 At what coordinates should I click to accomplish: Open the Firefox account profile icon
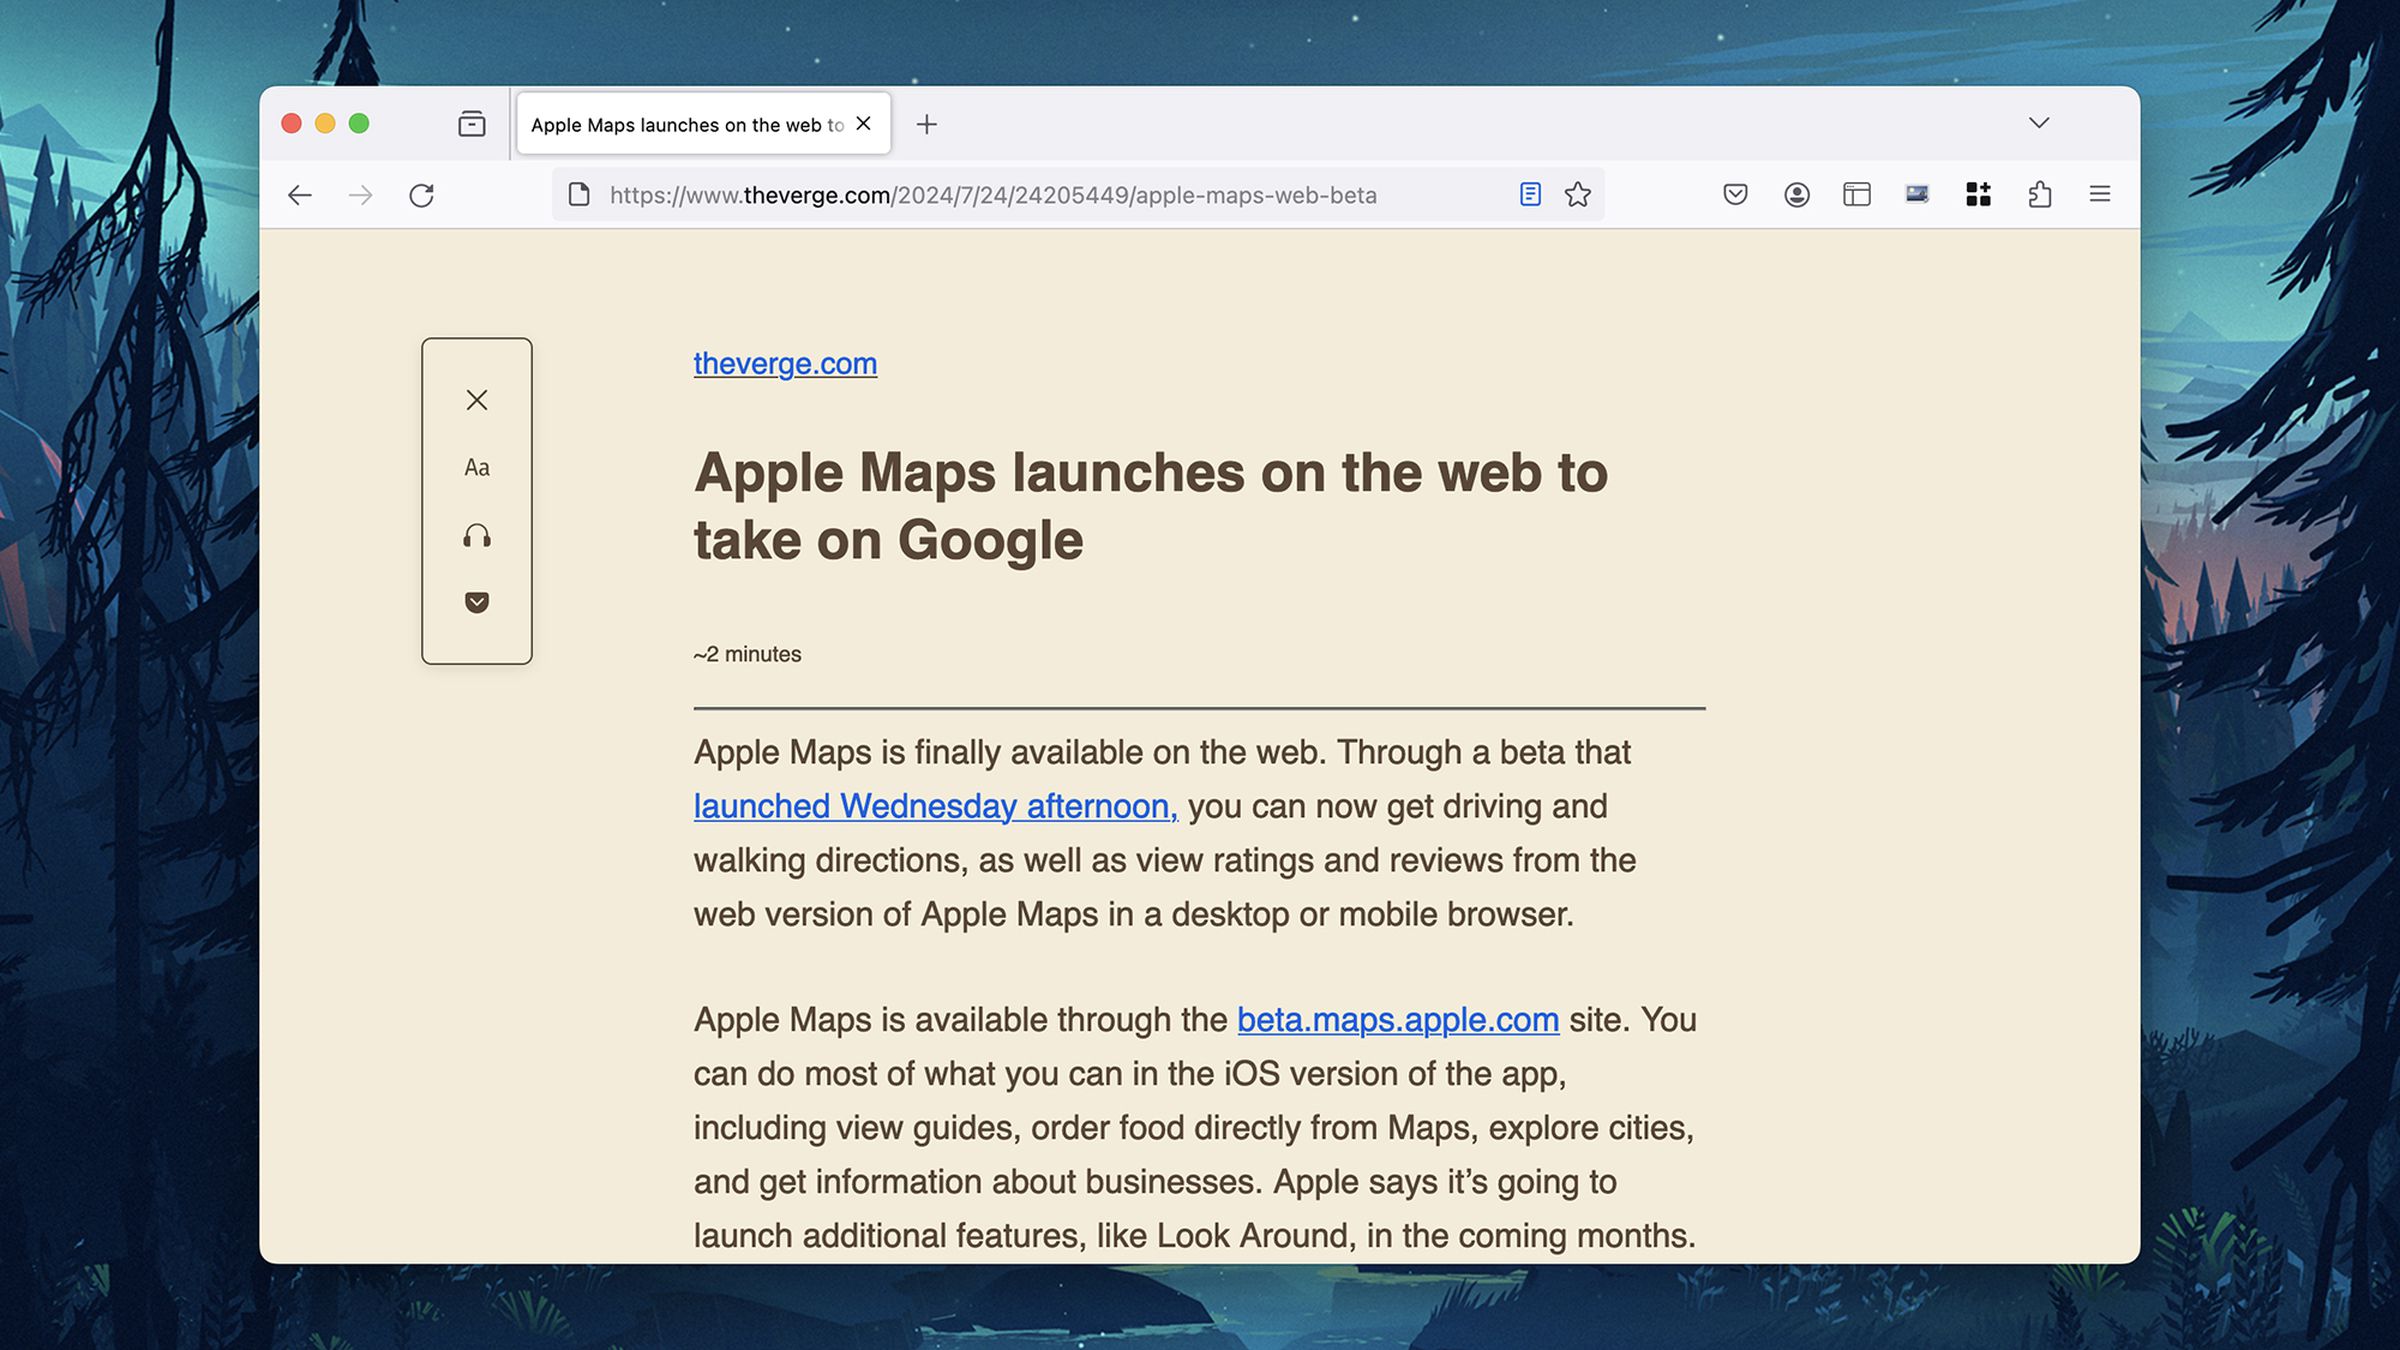click(1797, 194)
